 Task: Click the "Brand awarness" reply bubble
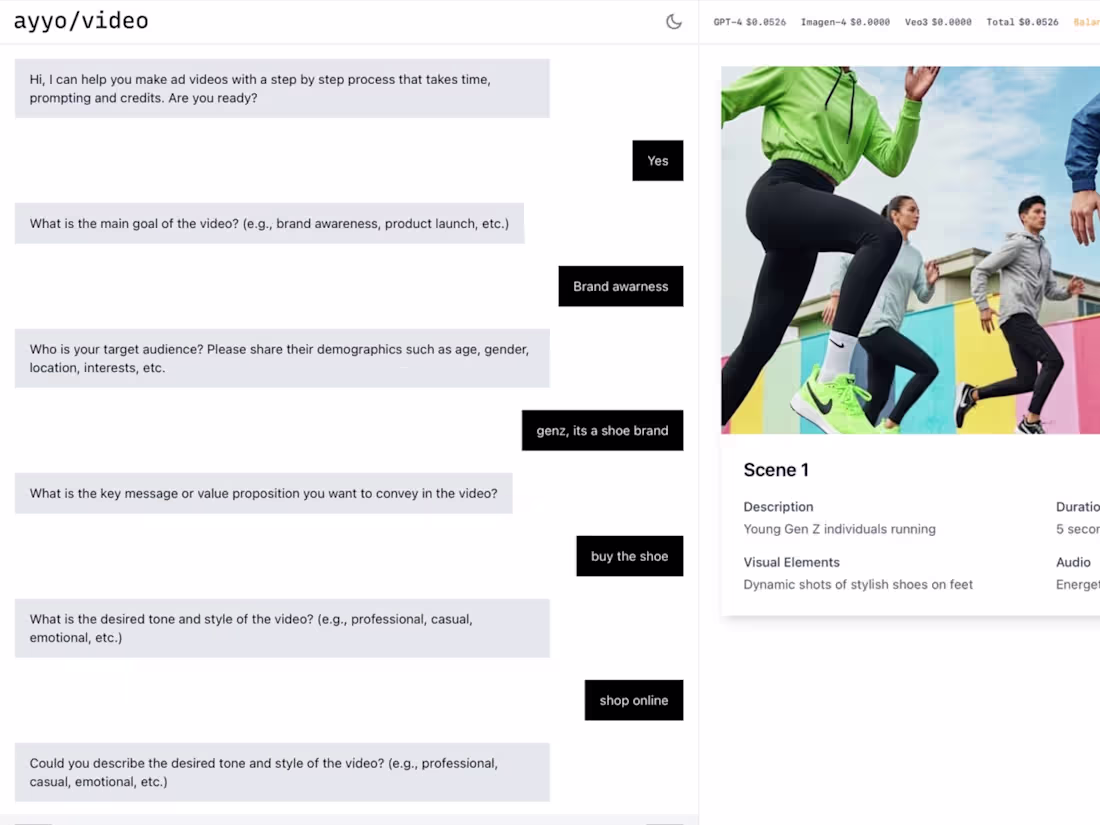point(620,287)
